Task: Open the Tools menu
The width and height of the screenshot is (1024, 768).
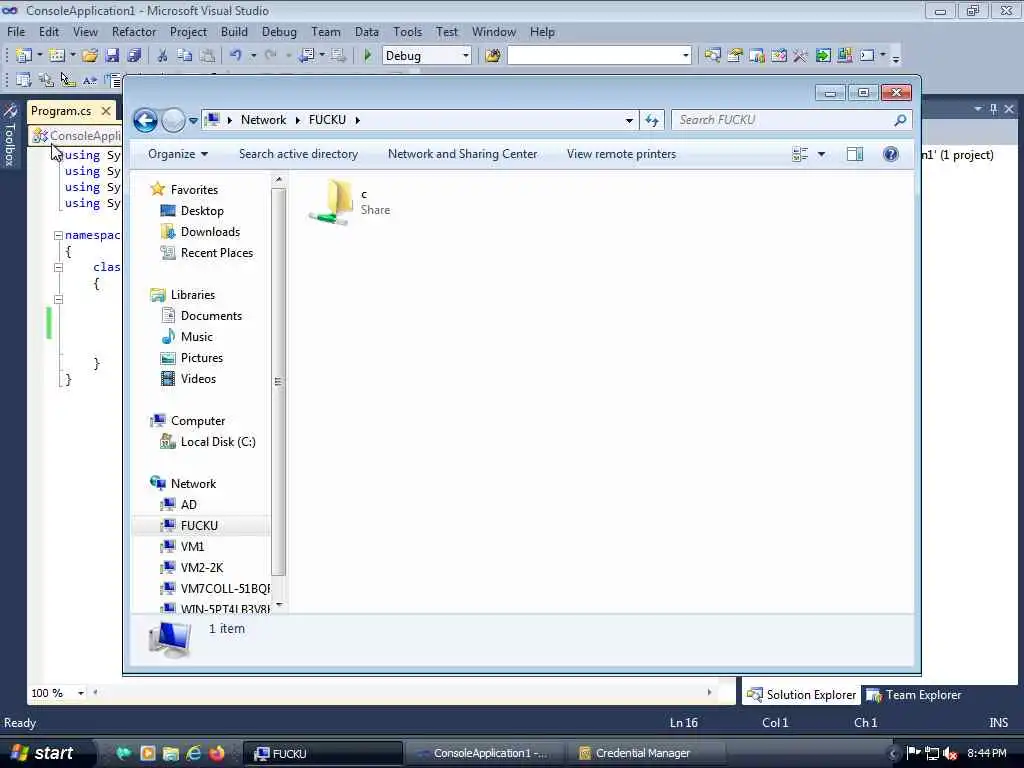Action: (x=408, y=31)
